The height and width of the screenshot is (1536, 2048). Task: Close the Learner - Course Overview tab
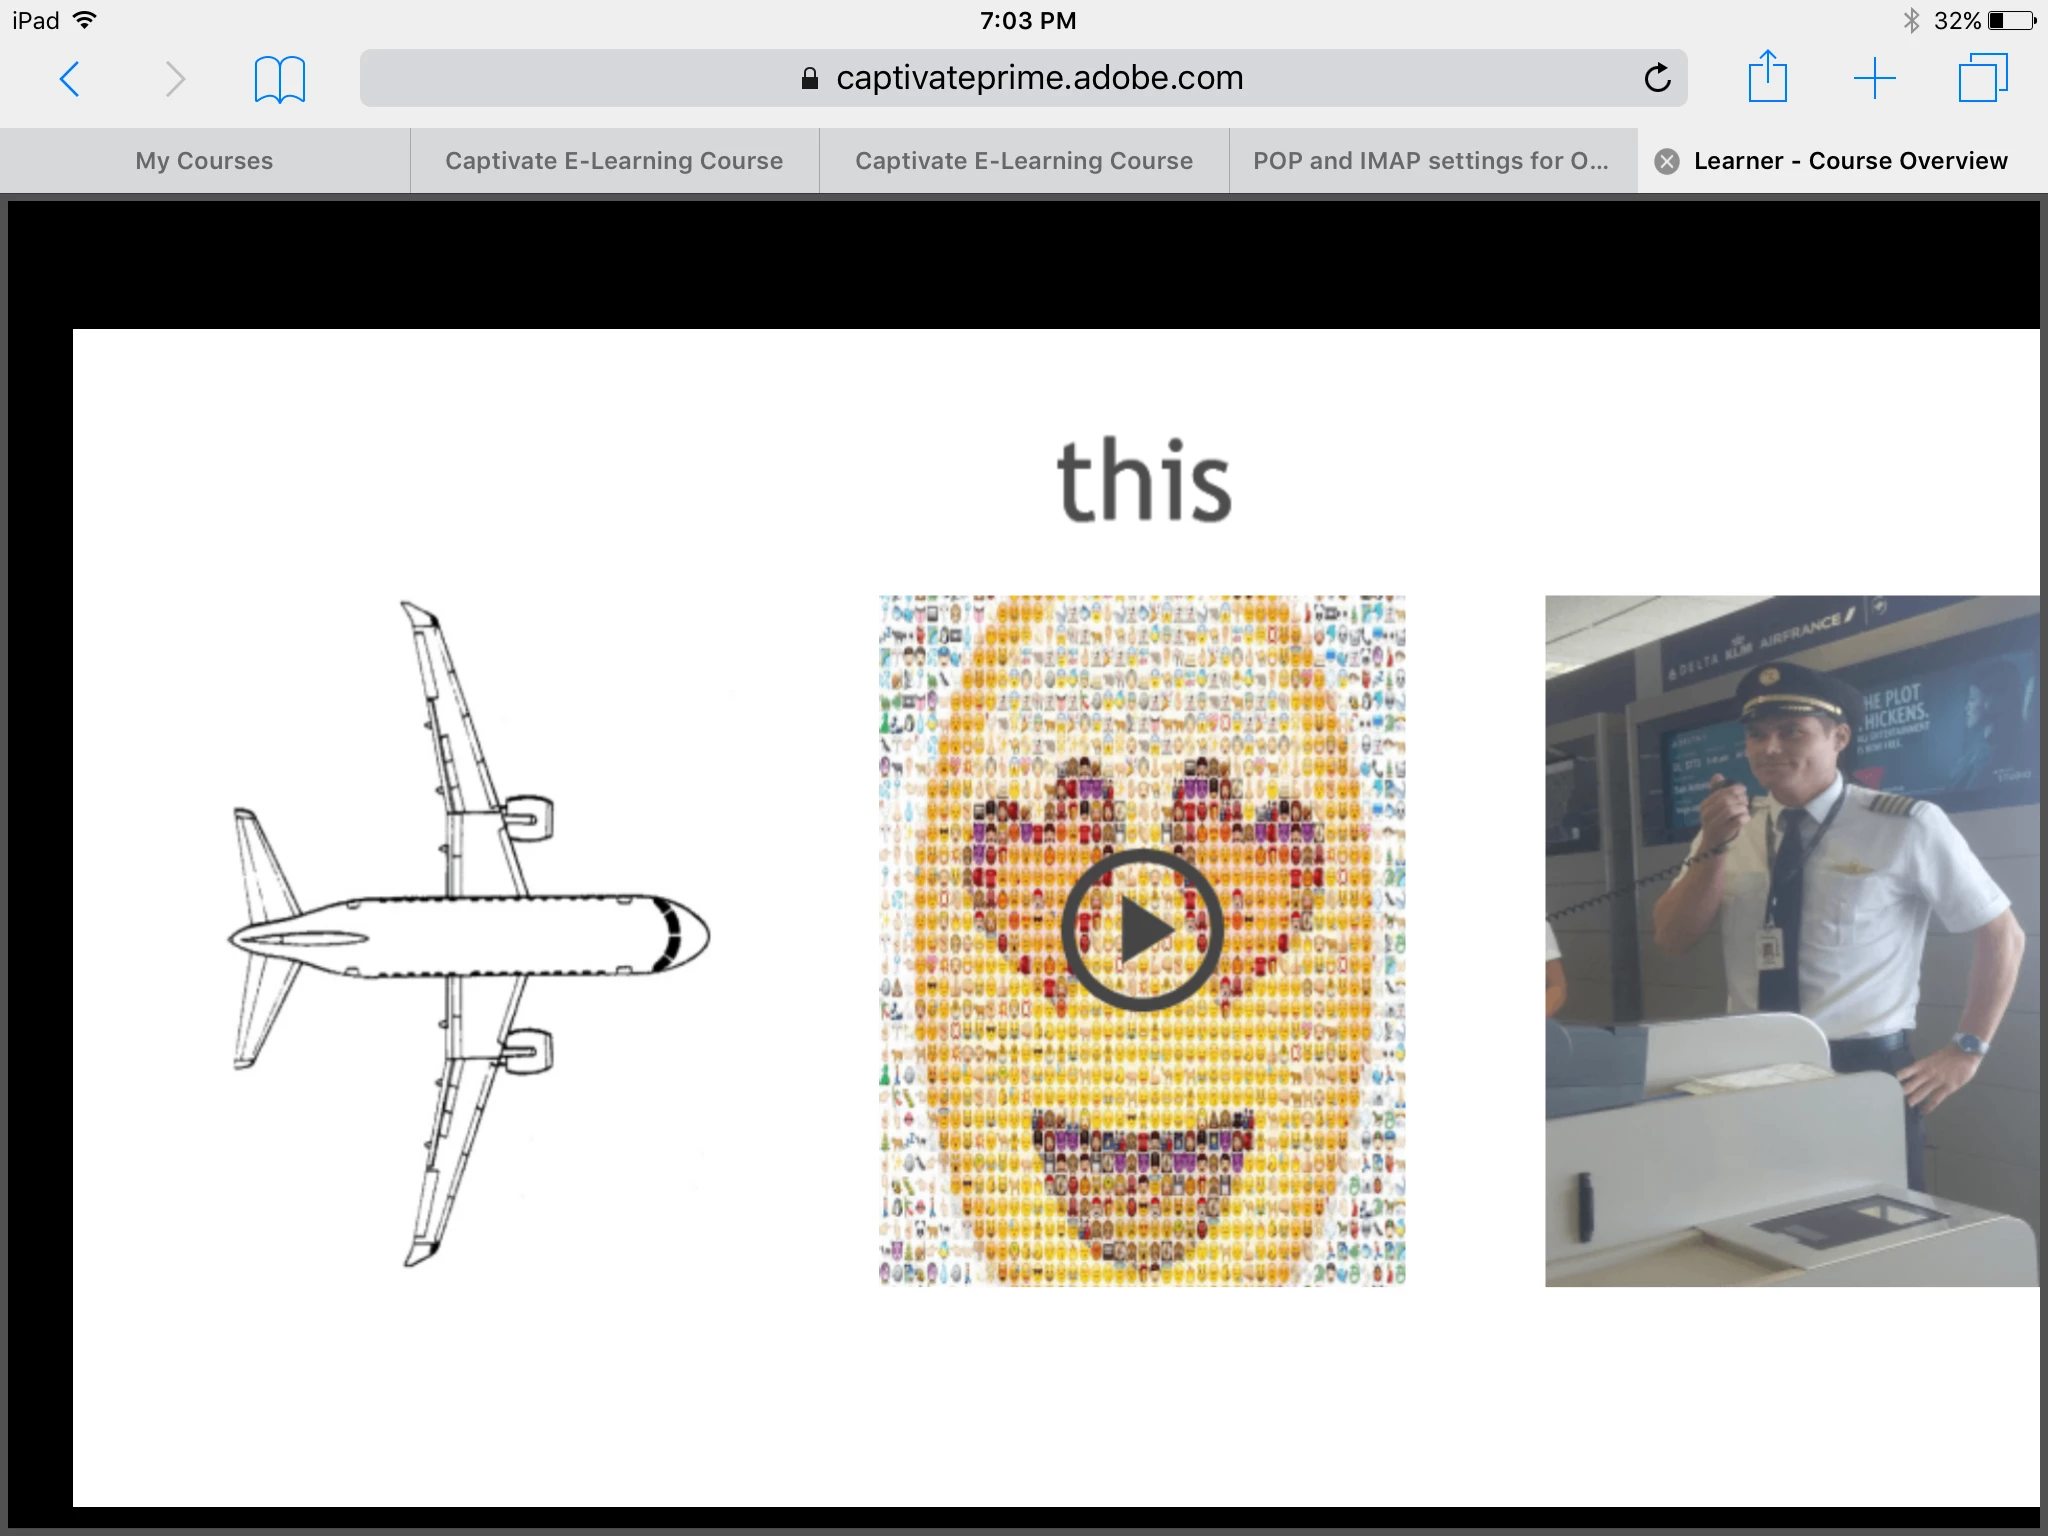point(1666,161)
